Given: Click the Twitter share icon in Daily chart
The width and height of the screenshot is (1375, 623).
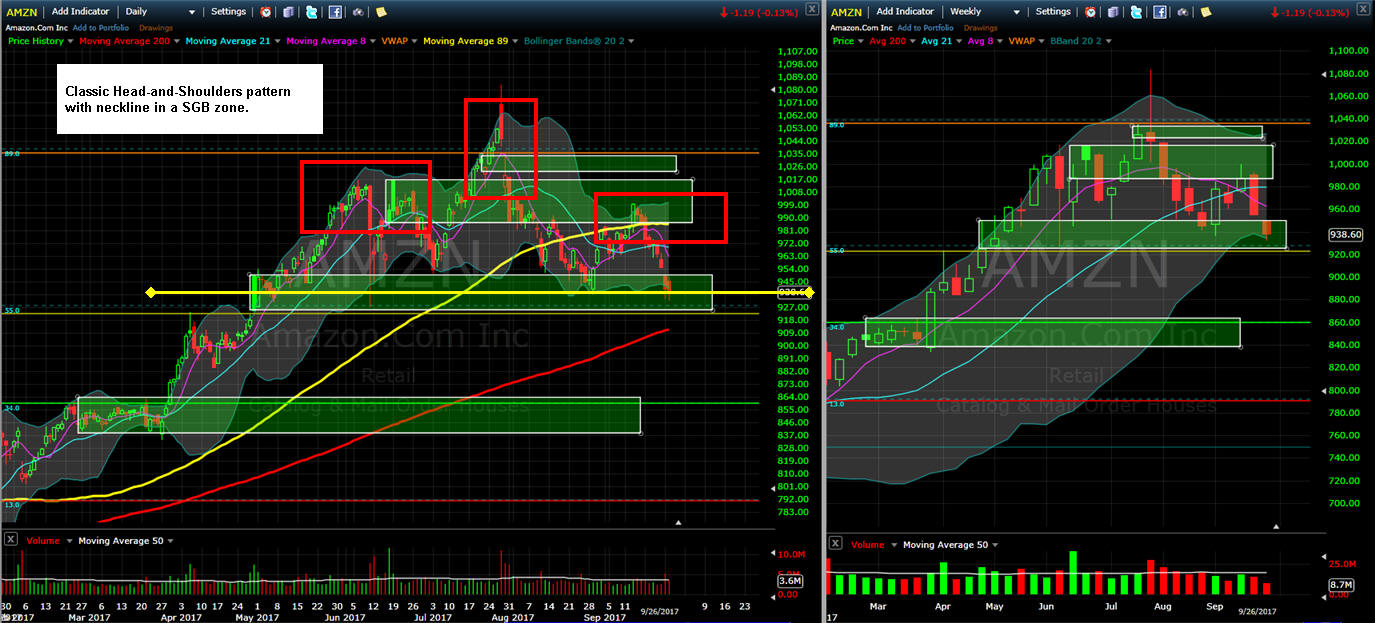Looking at the screenshot, I should (x=312, y=12).
